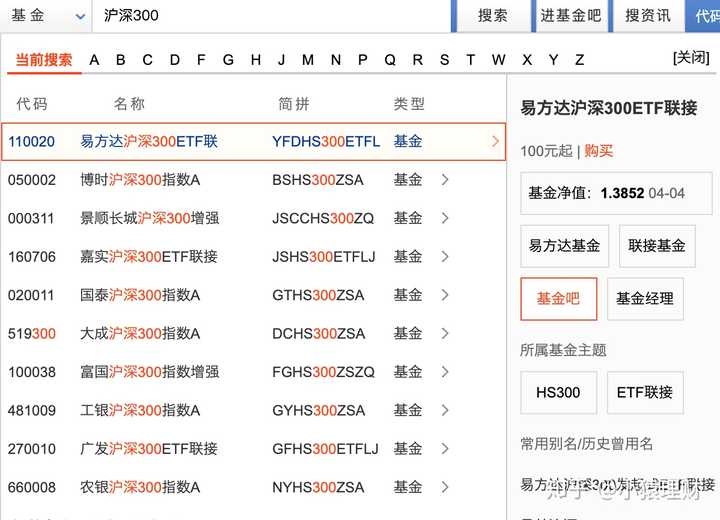Click the 易方达基金 button
Image resolution: width=720 pixels, height=520 pixels.
[564, 246]
